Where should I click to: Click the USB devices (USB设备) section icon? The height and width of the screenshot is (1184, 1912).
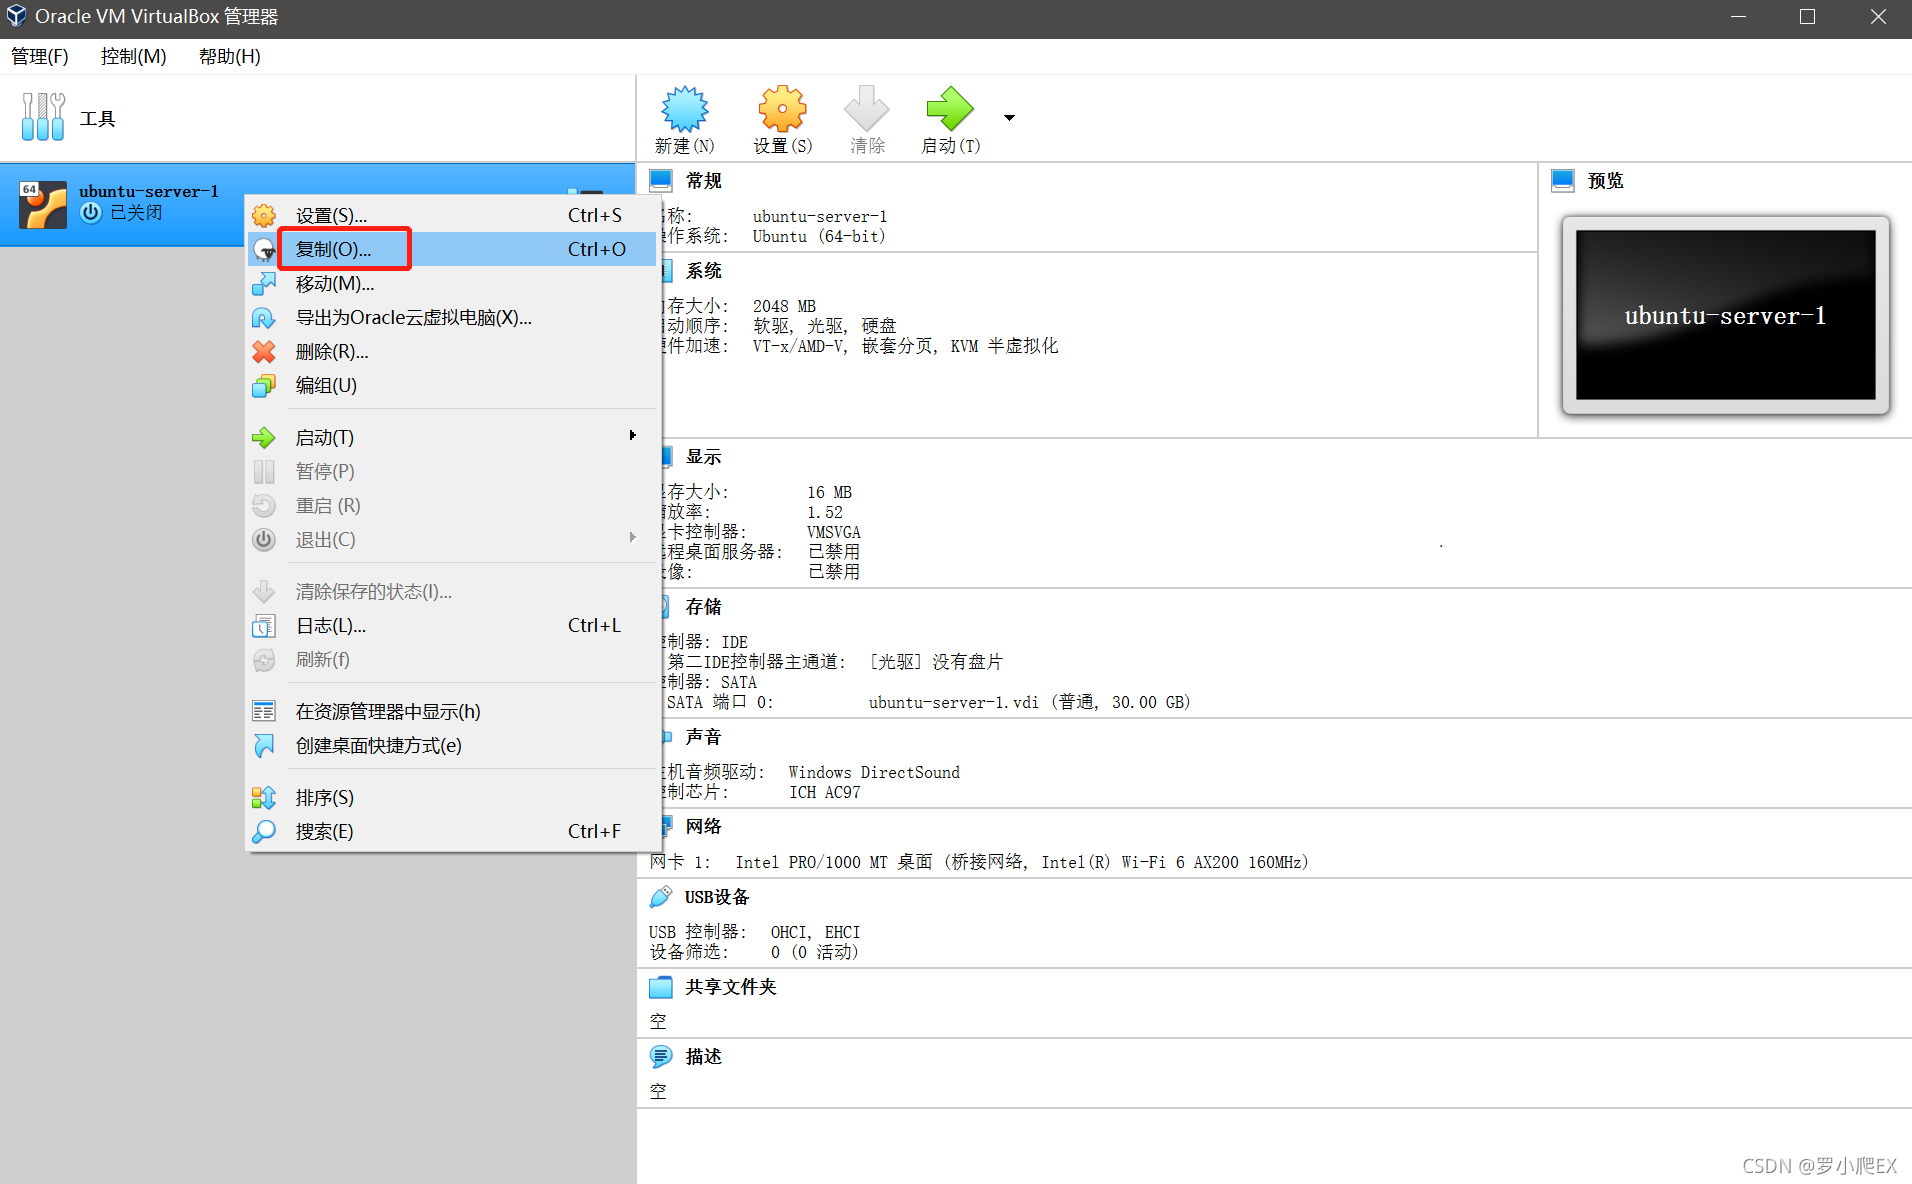click(661, 897)
